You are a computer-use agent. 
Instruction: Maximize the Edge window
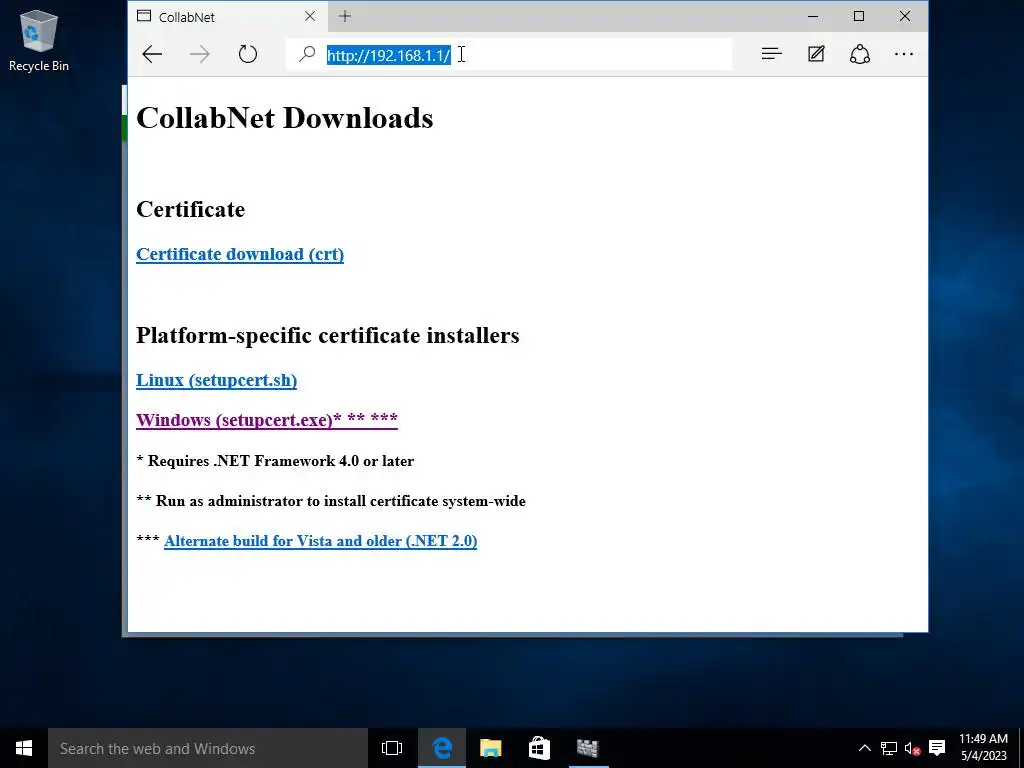click(859, 16)
